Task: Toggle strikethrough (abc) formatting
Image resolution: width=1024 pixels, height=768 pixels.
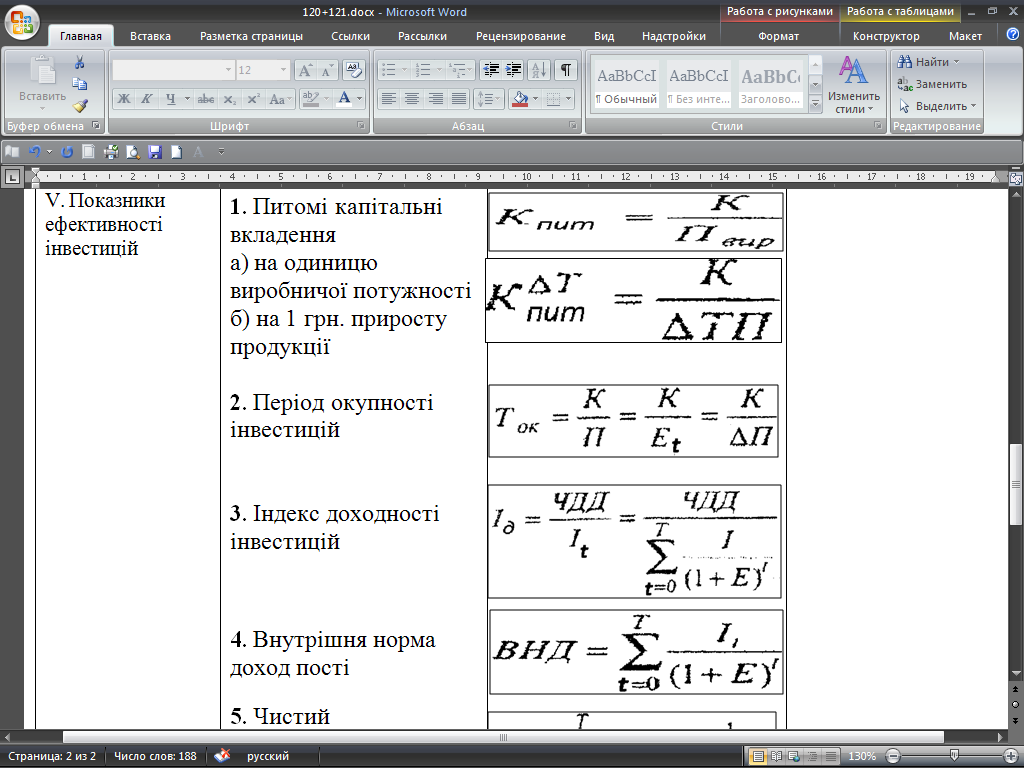Action: point(206,99)
